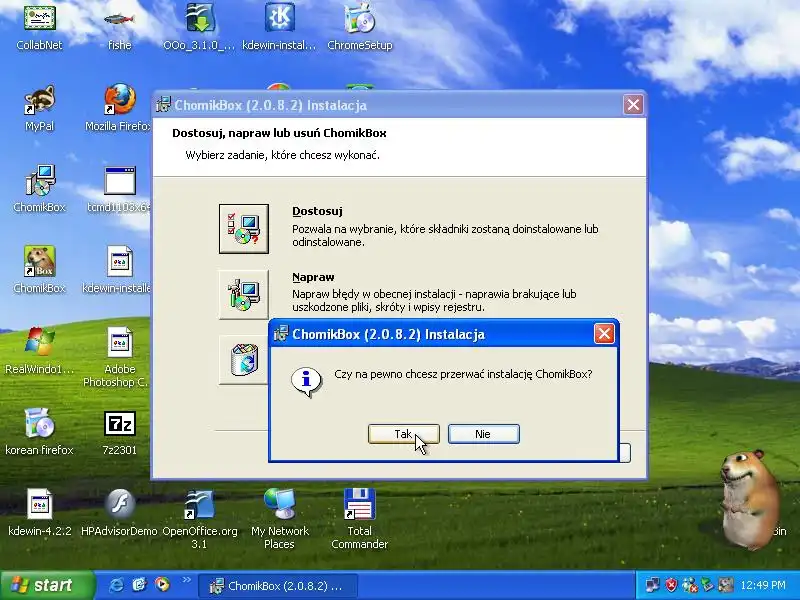800x600 pixels.
Task: Select the Mozilla Firefox desktop shortcut
Action: [118, 108]
